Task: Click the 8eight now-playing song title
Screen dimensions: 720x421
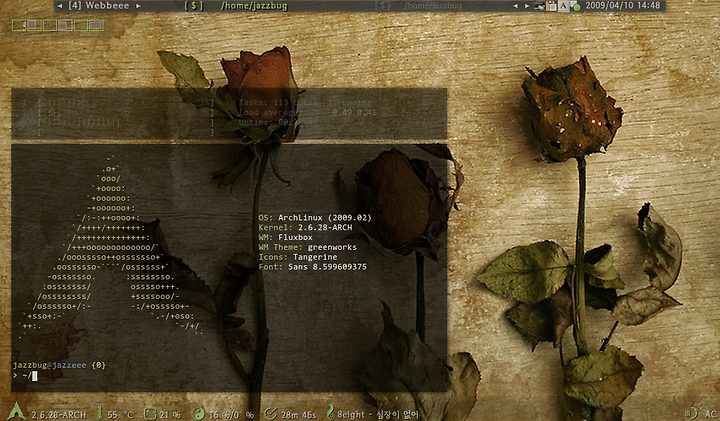Action: tap(377, 415)
